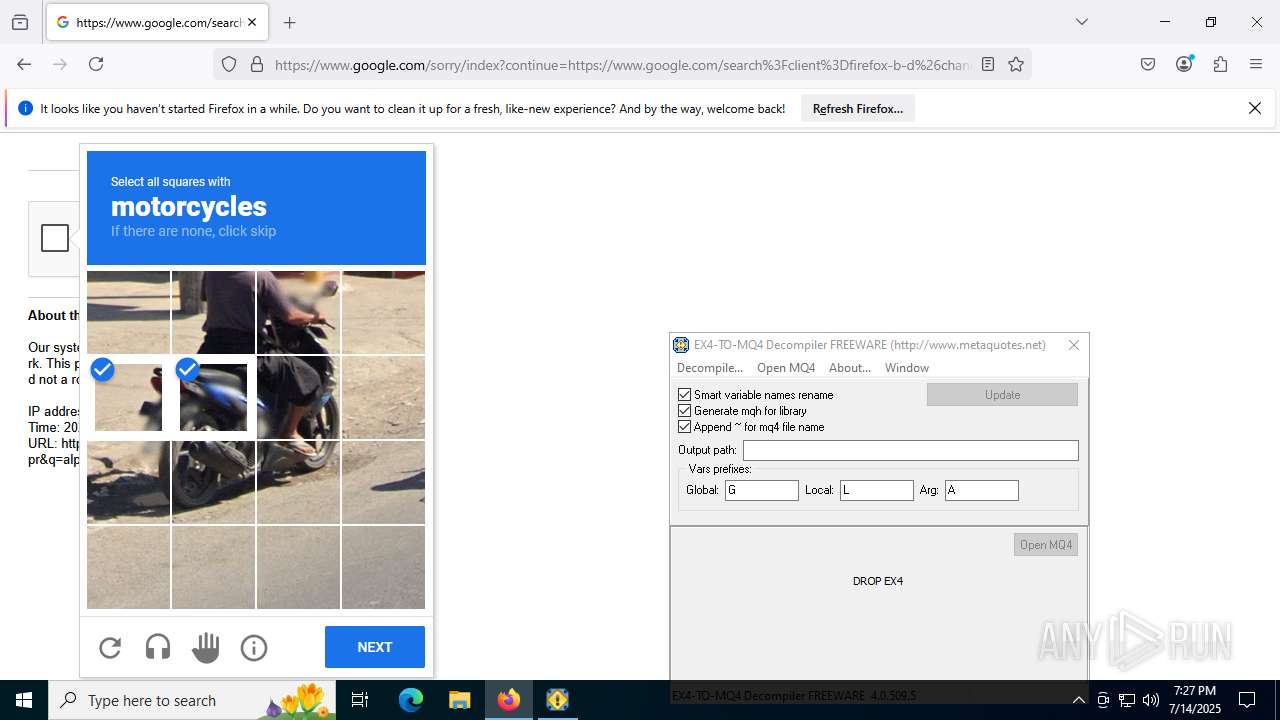Open the extensions puzzle icon

click(x=1220, y=64)
